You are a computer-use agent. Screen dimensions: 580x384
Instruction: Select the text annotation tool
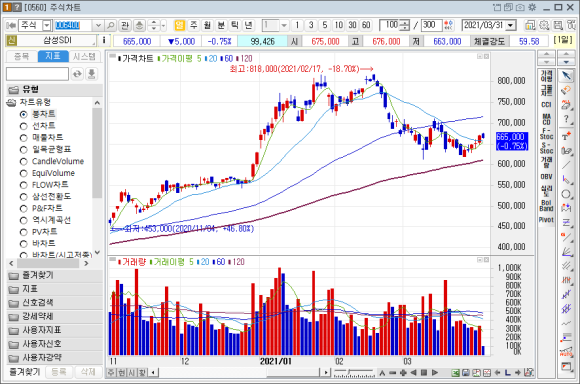pyautogui.click(x=566, y=136)
